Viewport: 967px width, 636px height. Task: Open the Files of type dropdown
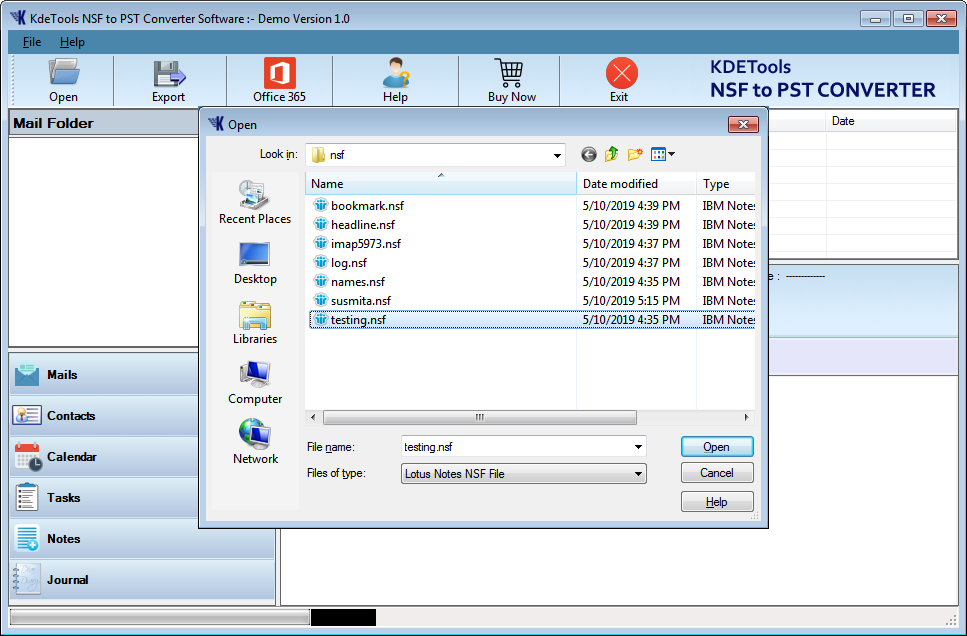tap(638, 474)
